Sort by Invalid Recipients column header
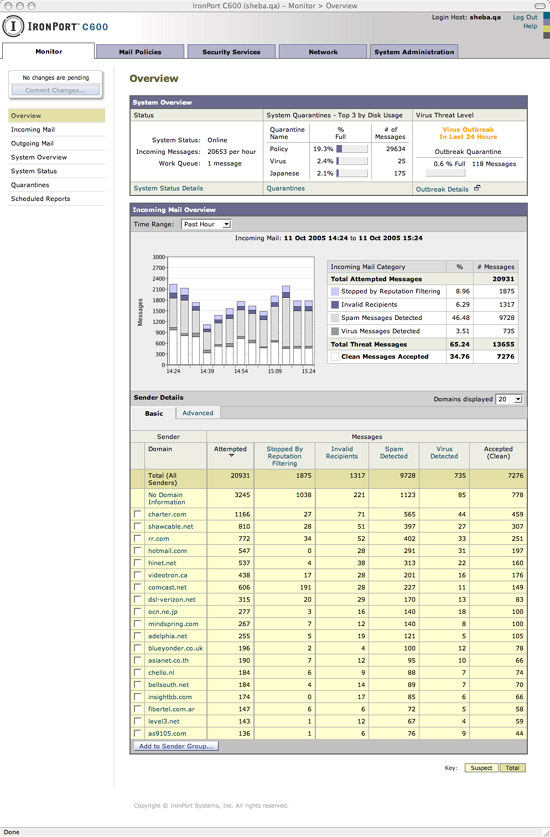Viewport: 550px width, 837px height. pyautogui.click(x=342, y=453)
